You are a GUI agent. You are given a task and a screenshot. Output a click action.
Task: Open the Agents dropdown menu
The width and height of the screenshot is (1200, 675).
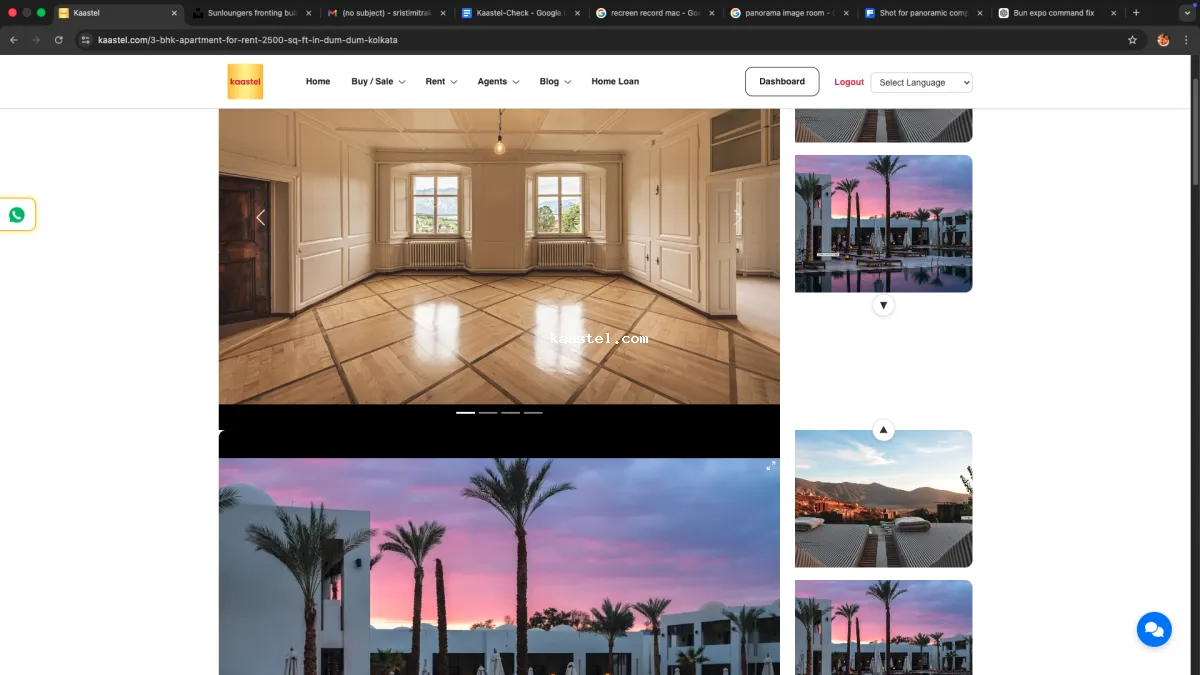(x=498, y=82)
